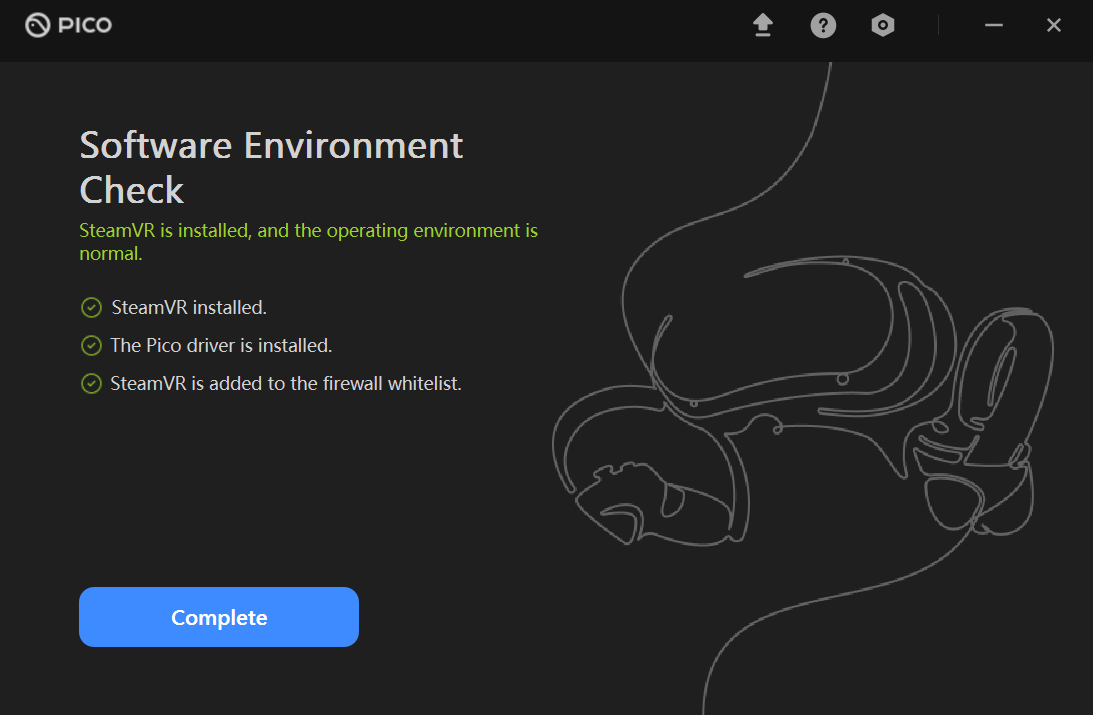Click the Complete button

pos(219,617)
